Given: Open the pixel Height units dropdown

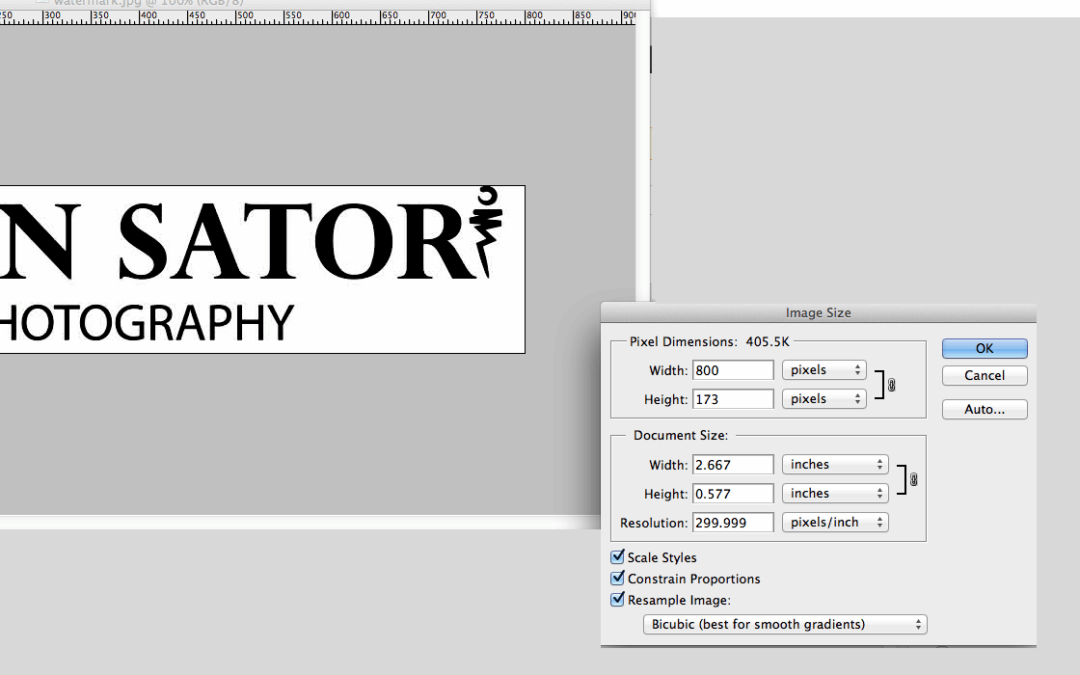Looking at the screenshot, I should tap(824, 399).
